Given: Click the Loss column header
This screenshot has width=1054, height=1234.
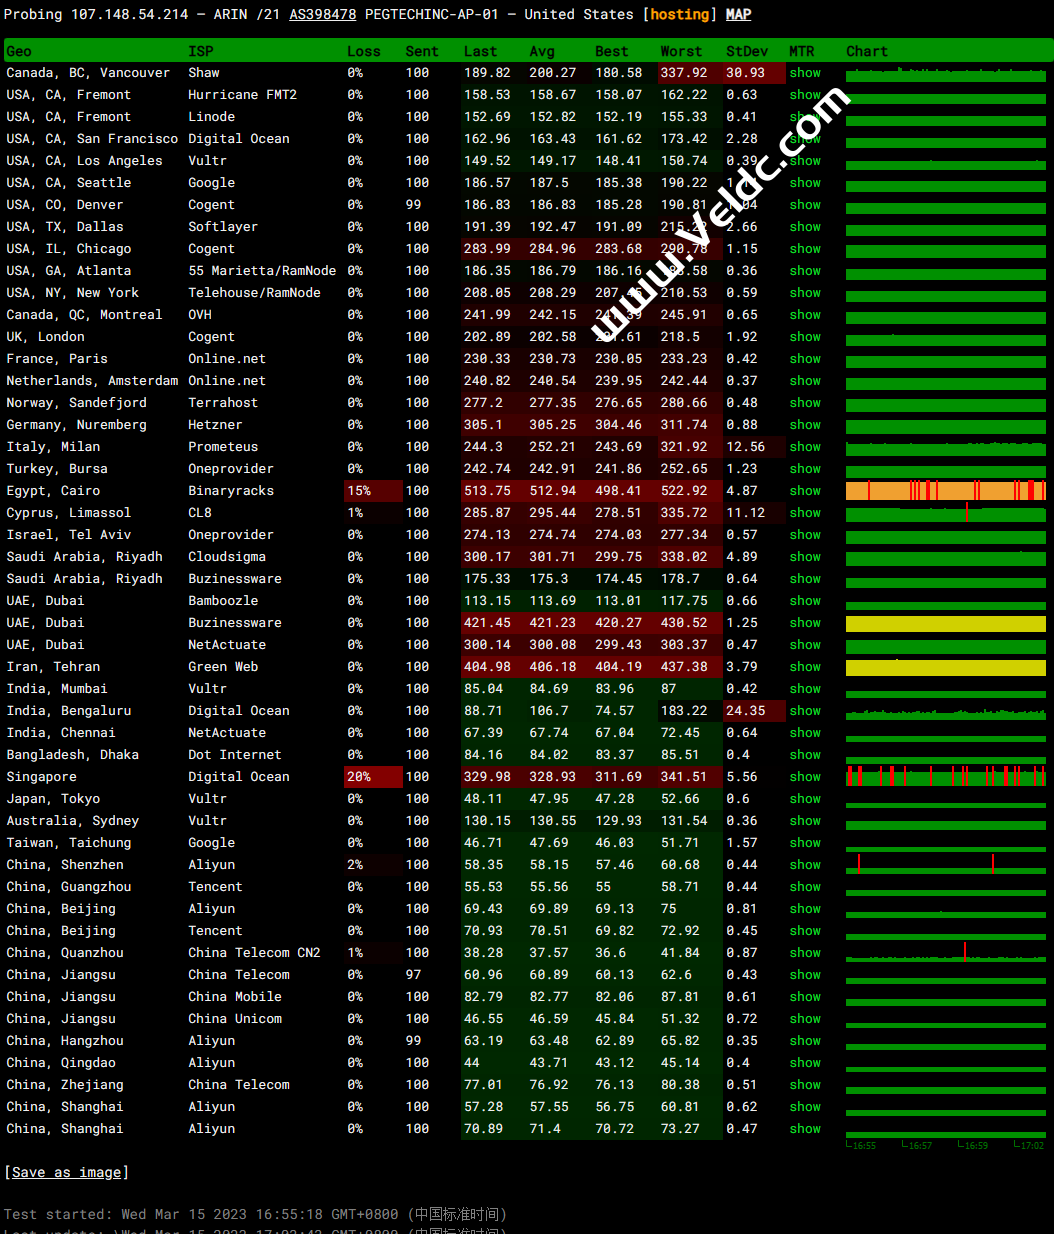Looking at the screenshot, I should [363, 51].
